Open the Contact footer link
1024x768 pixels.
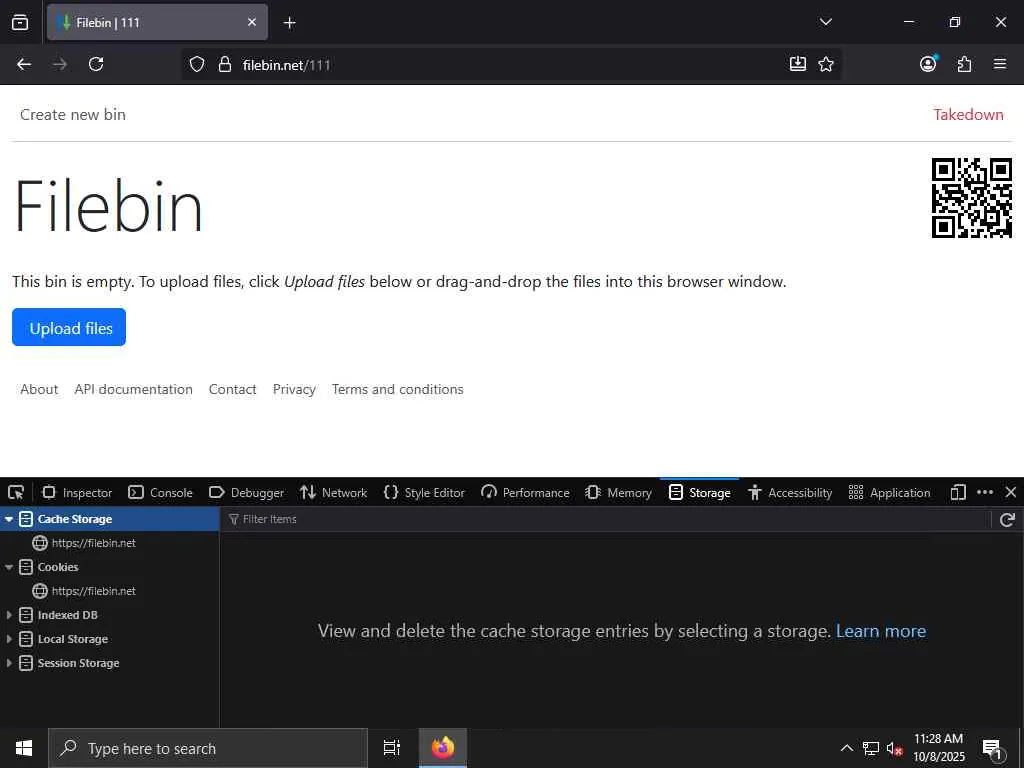tap(232, 389)
